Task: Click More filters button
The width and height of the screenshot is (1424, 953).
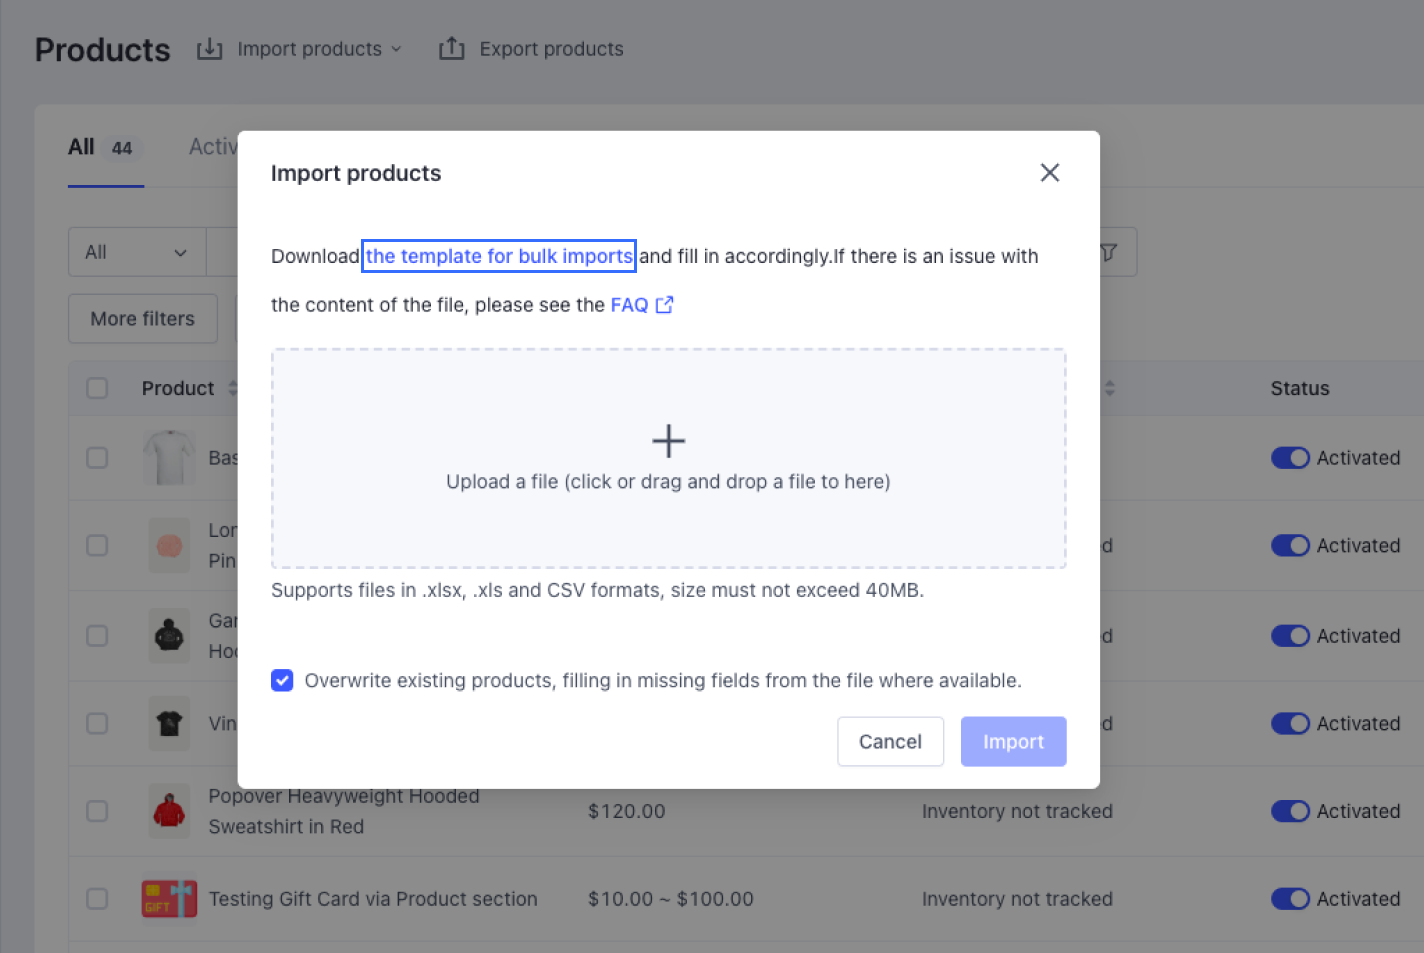Action: (x=143, y=319)
